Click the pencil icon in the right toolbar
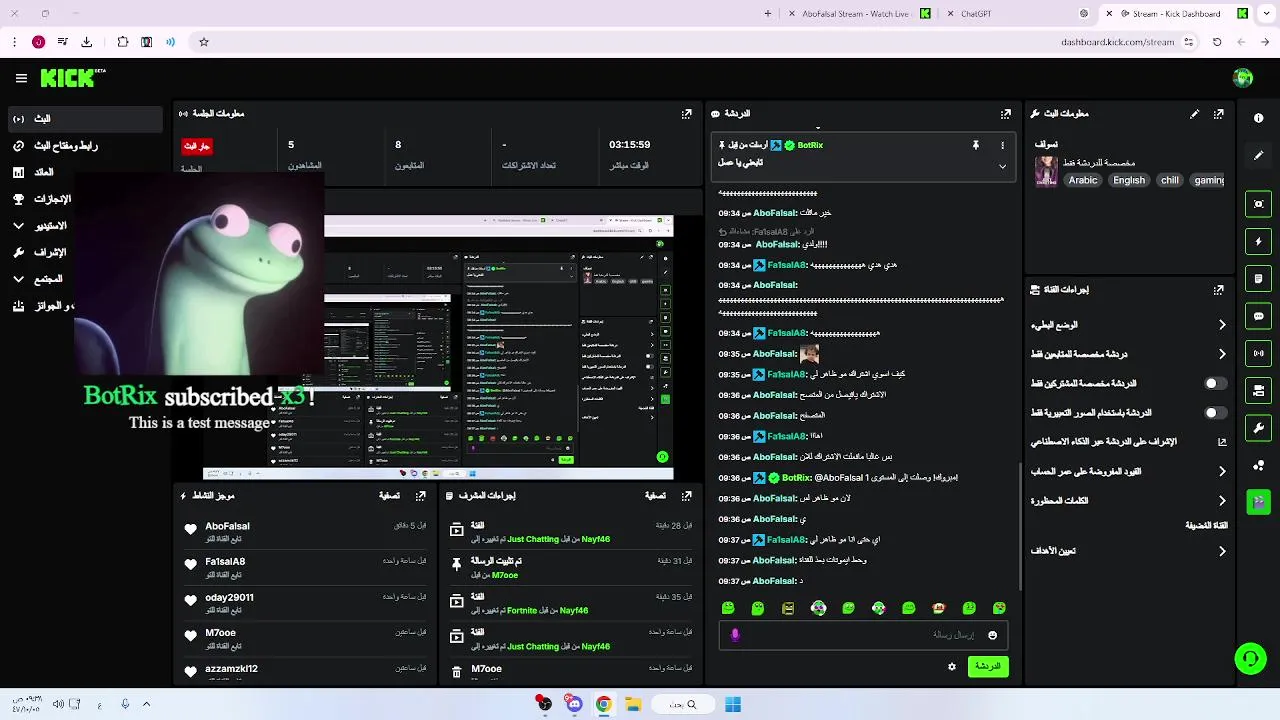 [1258, 156]
